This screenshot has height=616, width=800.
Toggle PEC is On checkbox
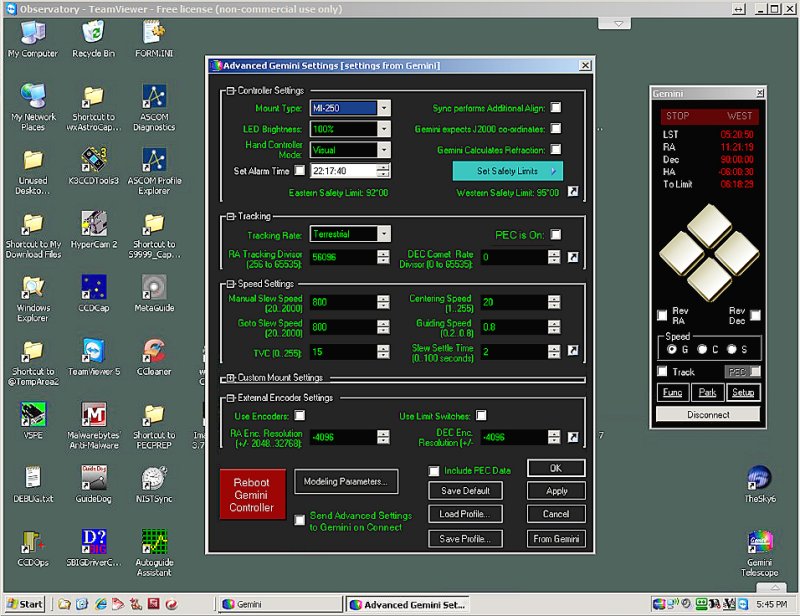556,234
